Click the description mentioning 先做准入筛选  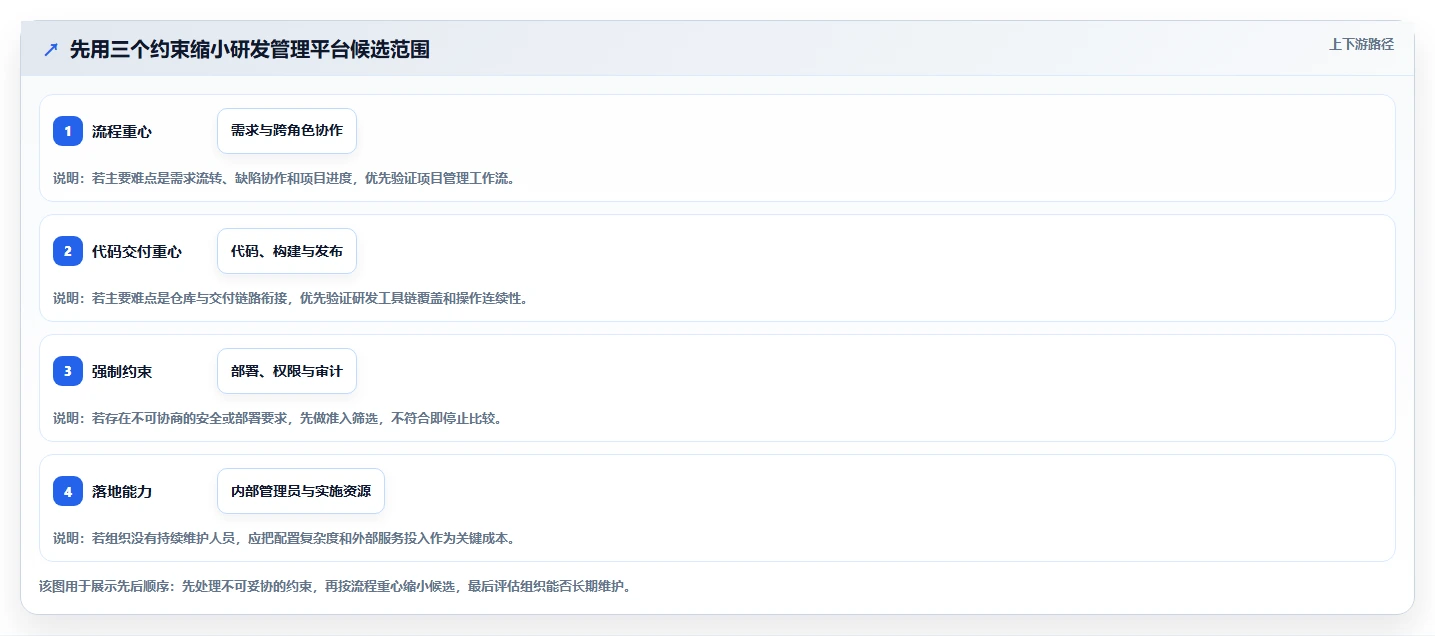pos(278,418)
